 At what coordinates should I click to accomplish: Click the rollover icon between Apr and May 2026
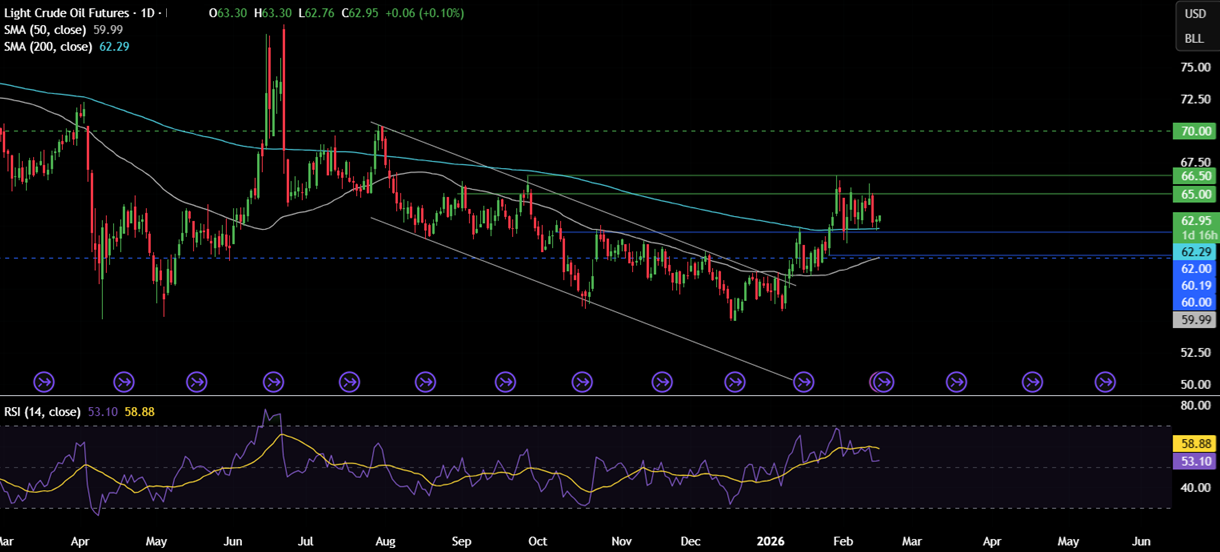point(1032,381)
